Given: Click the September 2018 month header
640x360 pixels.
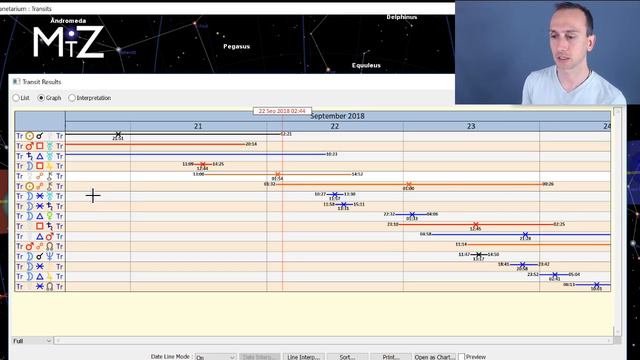Looking at the screenshot, I should [x=337, y=116].
